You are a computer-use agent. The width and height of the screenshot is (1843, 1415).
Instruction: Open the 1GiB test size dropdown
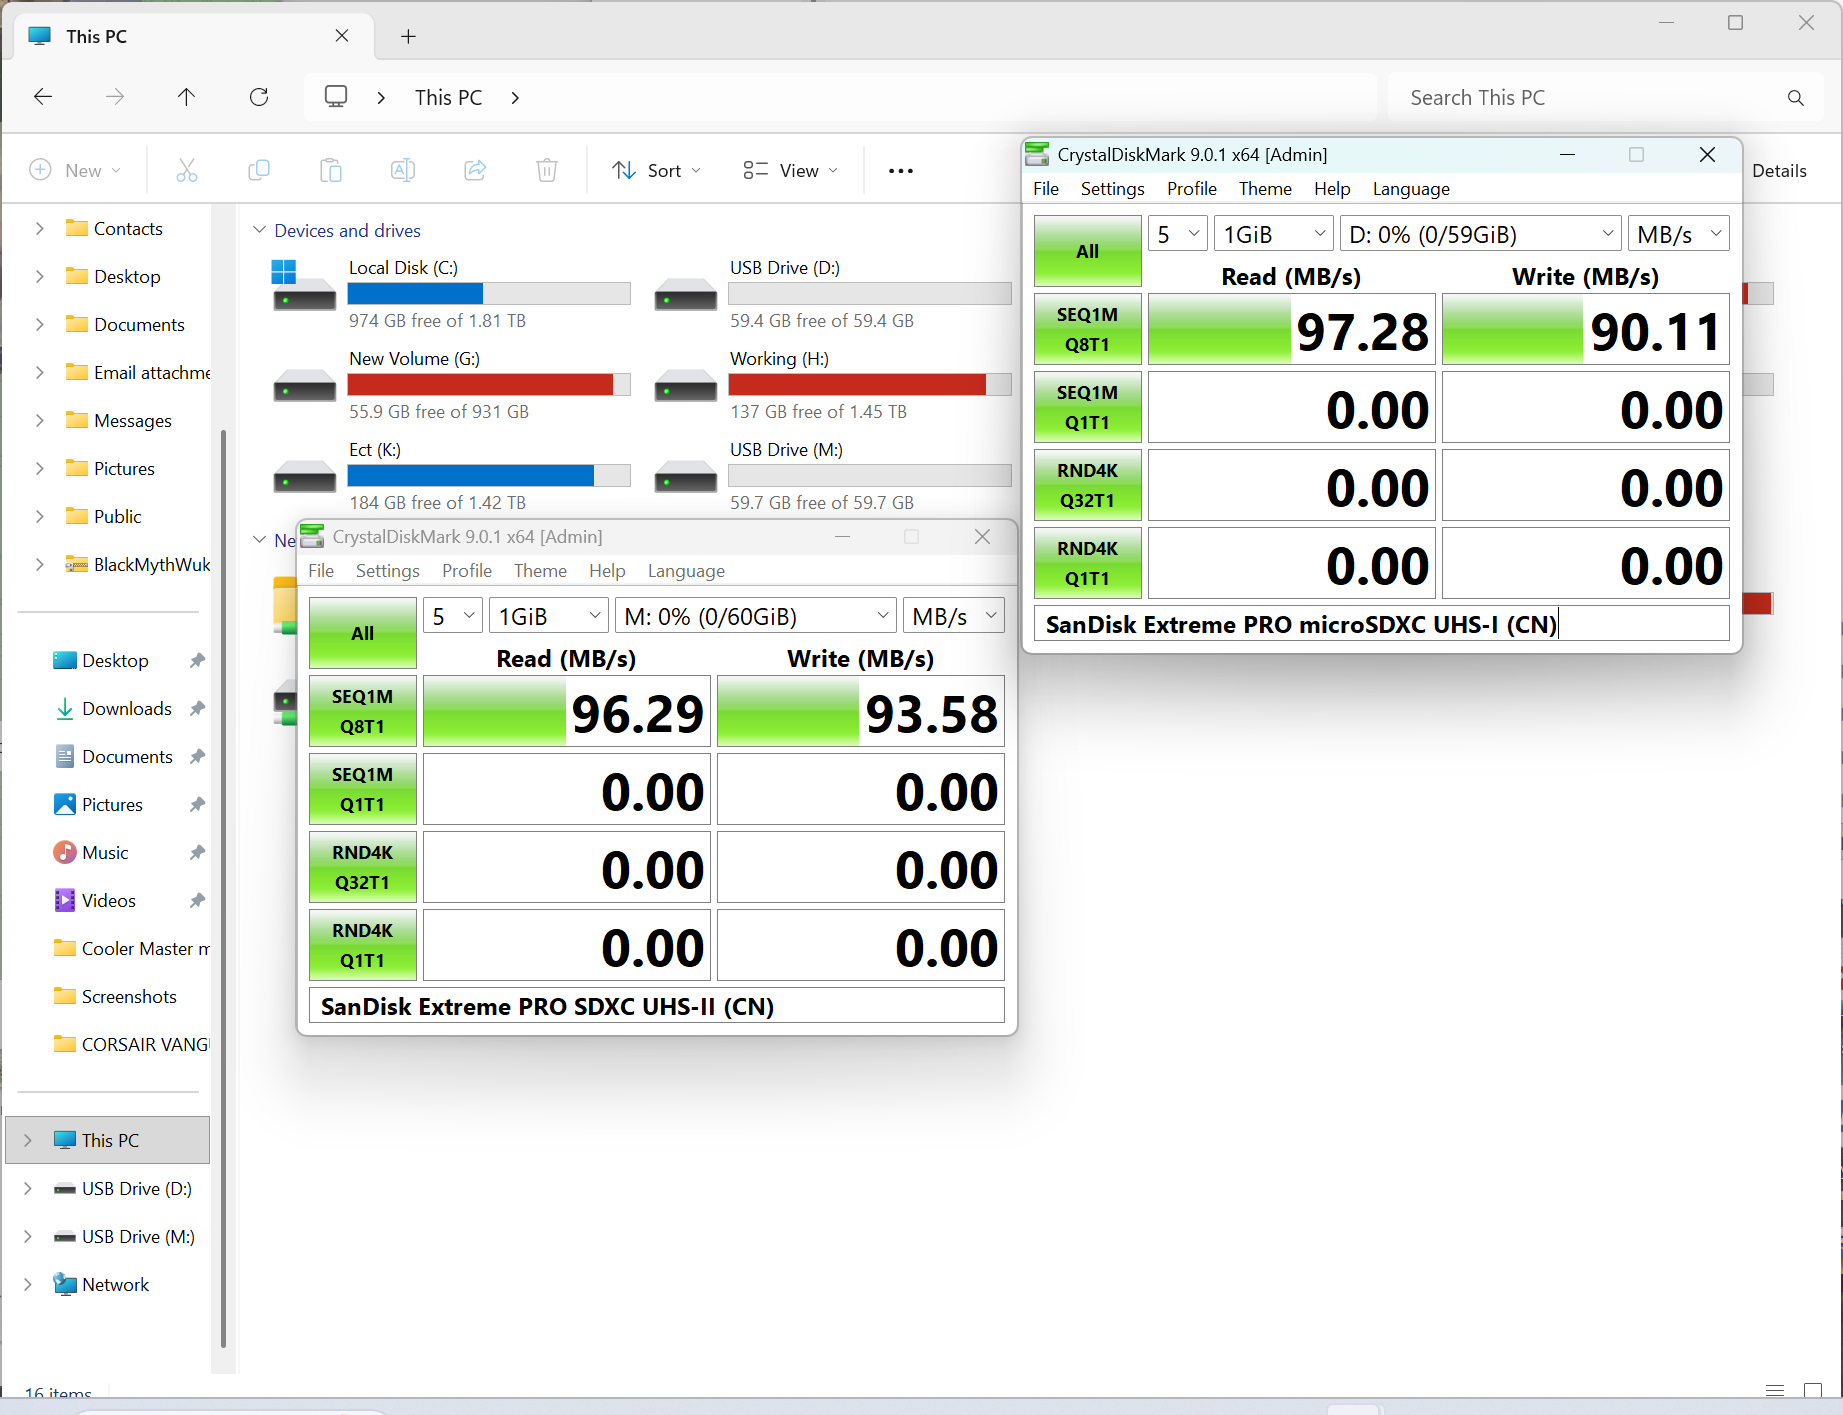pos(547,615)
